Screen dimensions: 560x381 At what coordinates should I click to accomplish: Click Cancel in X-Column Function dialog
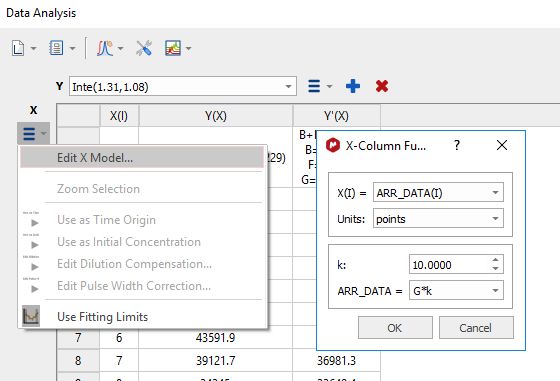click(x=476, y=327)
